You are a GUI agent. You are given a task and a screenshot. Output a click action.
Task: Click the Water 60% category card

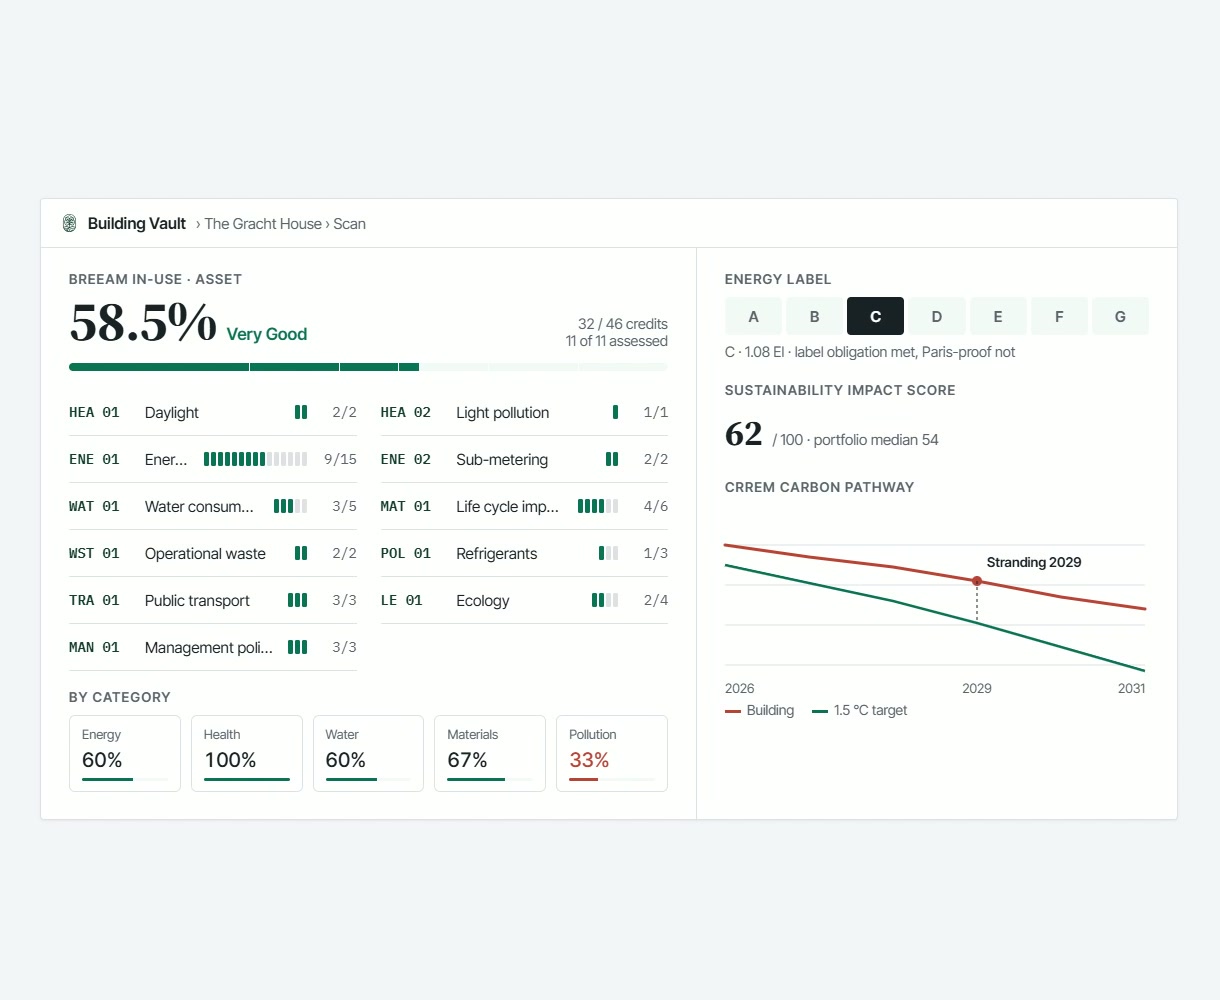tap(368, 753)
